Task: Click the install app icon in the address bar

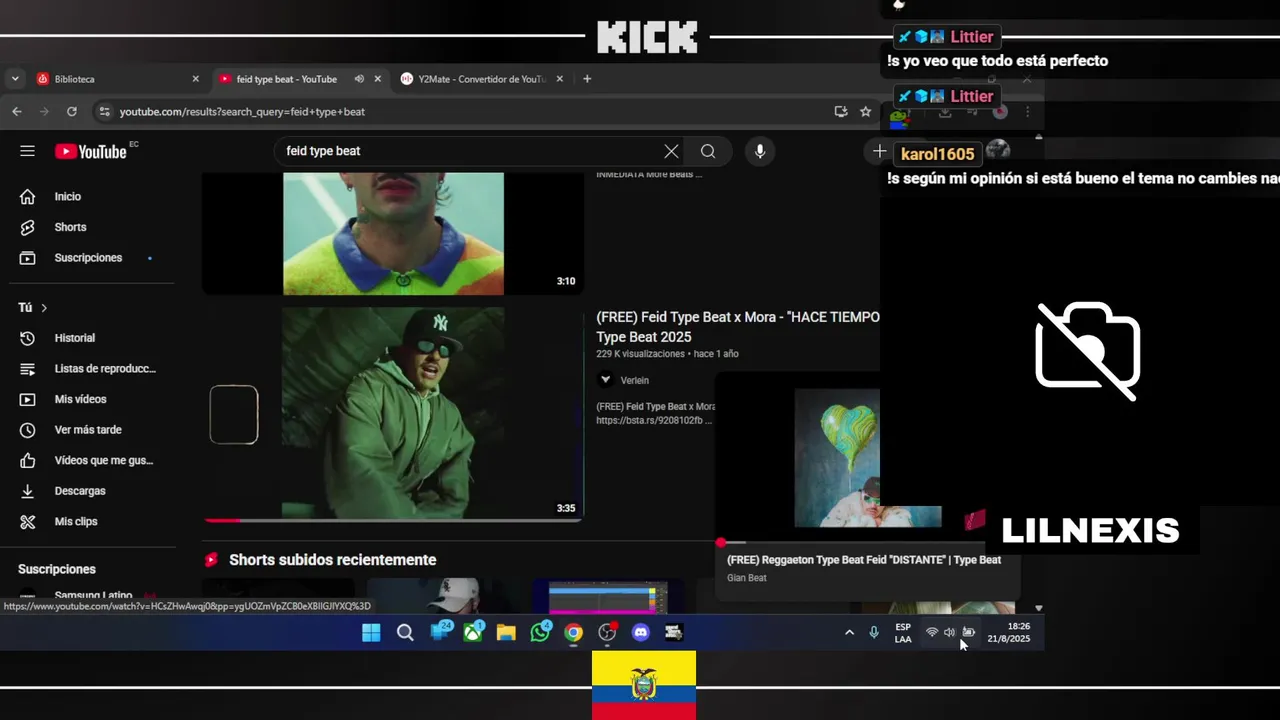Action: click(841, 112)
